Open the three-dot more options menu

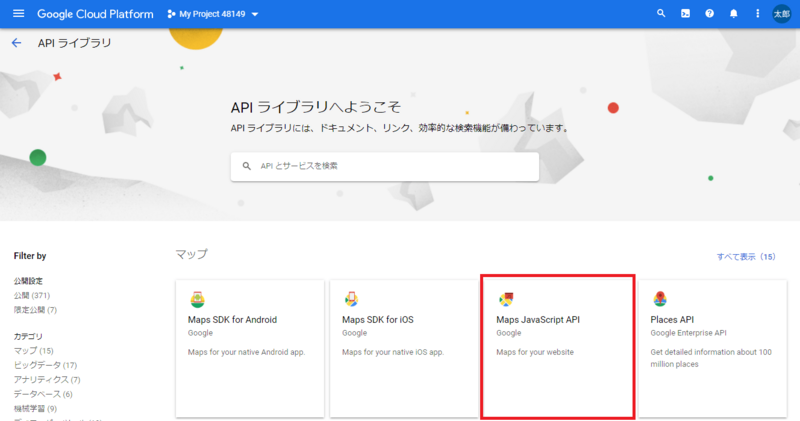point(758,14)
